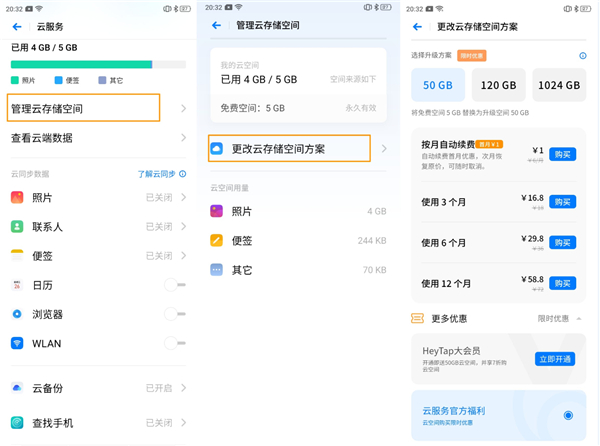Buy the 按月自动续费 ¥1 plan
The height and width of the screenshot is (446, 600).
(562, 155)
